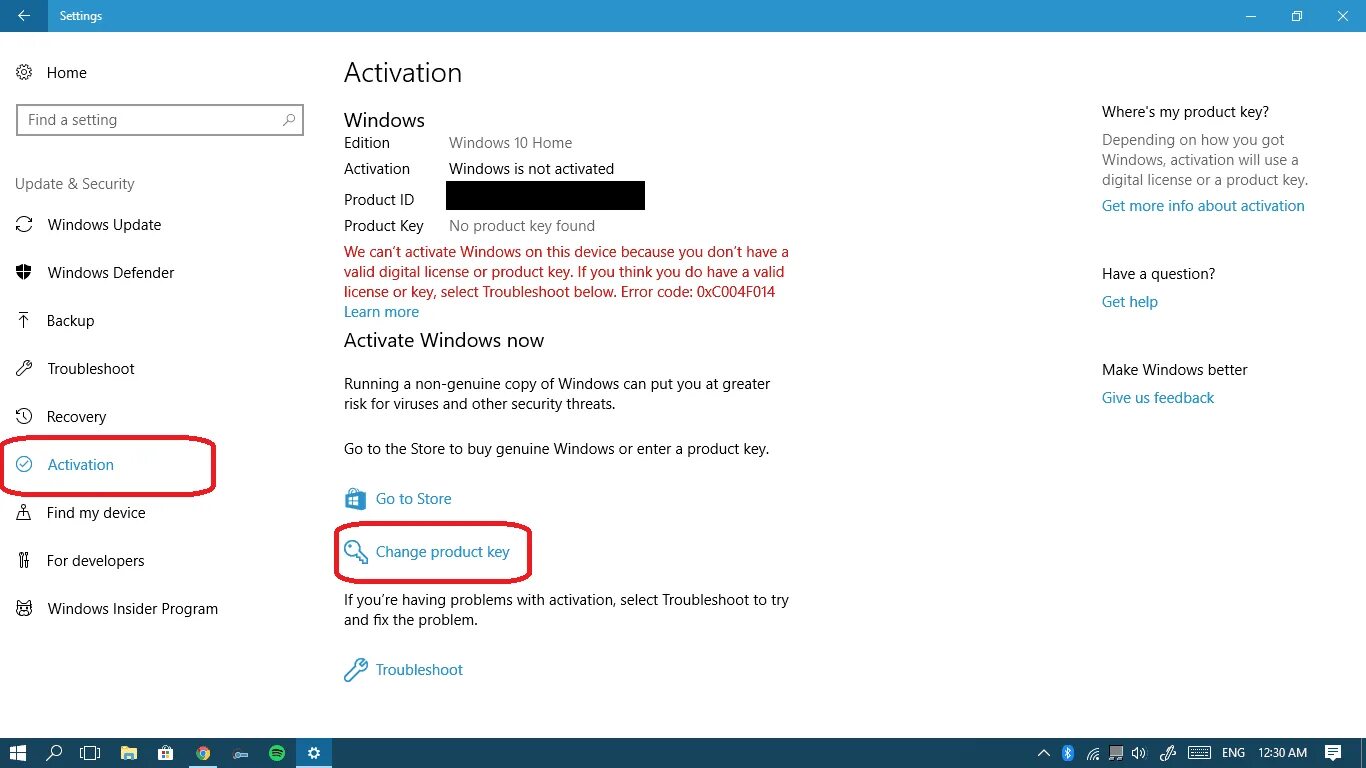Click the Get help link
The width and height of the screenshot is (1366, 768).
pyautogui.click(x=1130, y=302)
